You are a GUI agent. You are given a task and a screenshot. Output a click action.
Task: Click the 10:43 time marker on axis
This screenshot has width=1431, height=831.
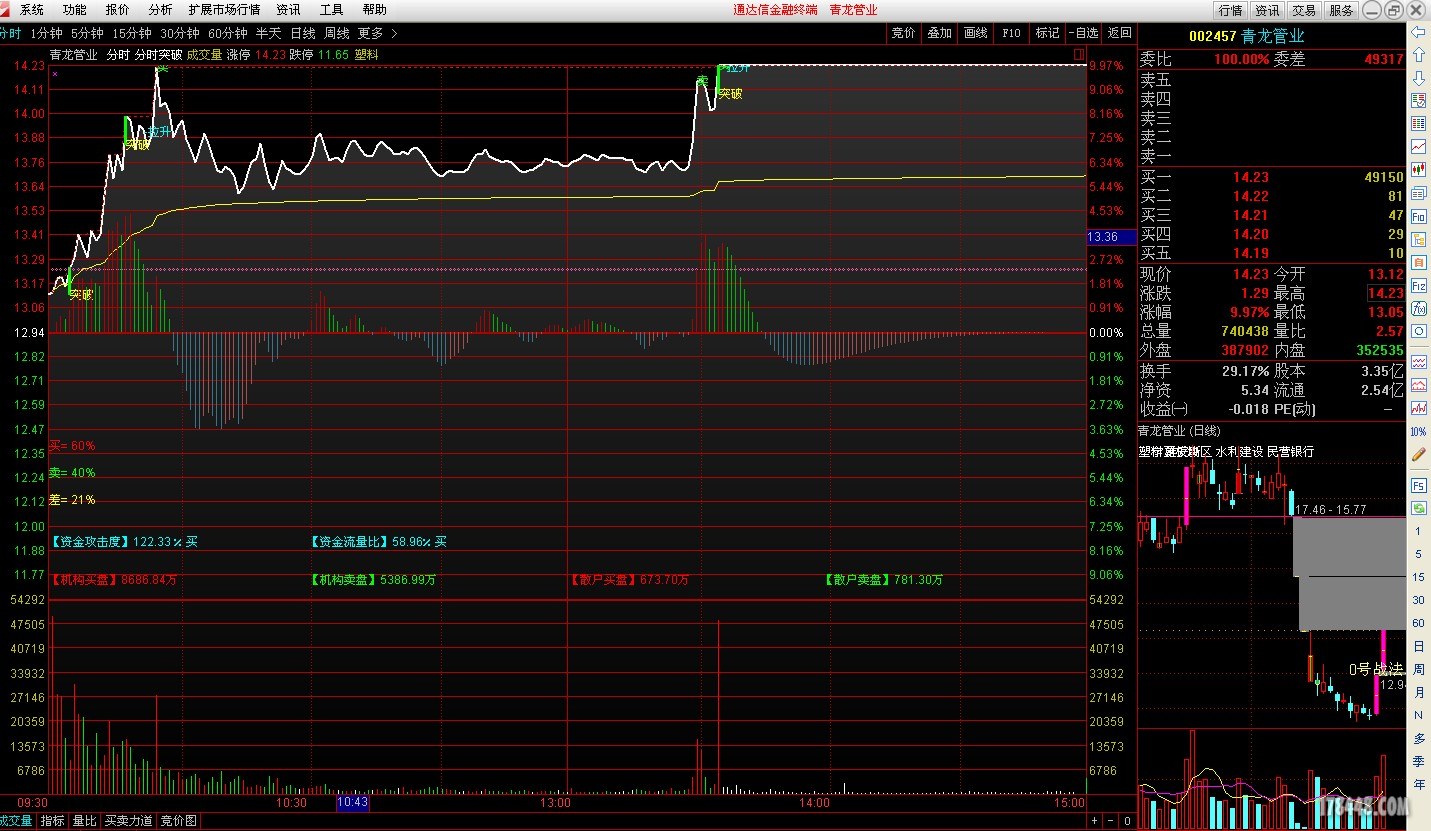tap(353, 802)
